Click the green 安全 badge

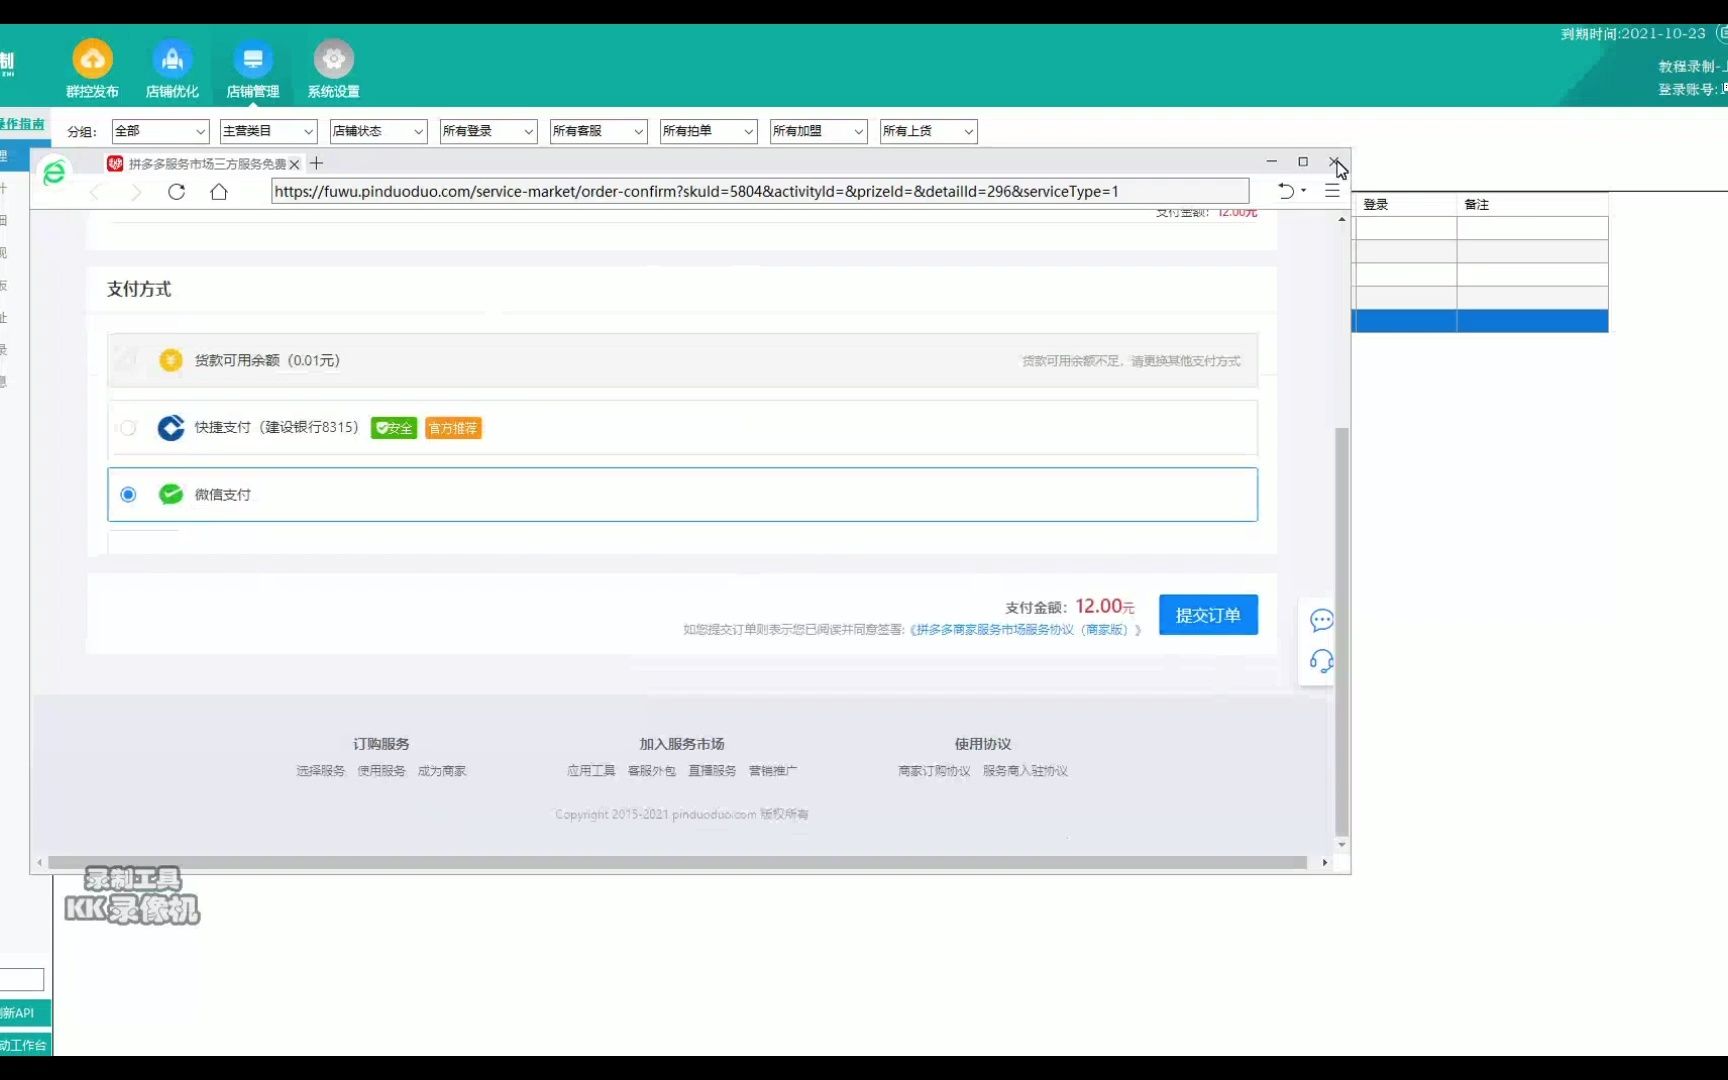click(394, 428)
